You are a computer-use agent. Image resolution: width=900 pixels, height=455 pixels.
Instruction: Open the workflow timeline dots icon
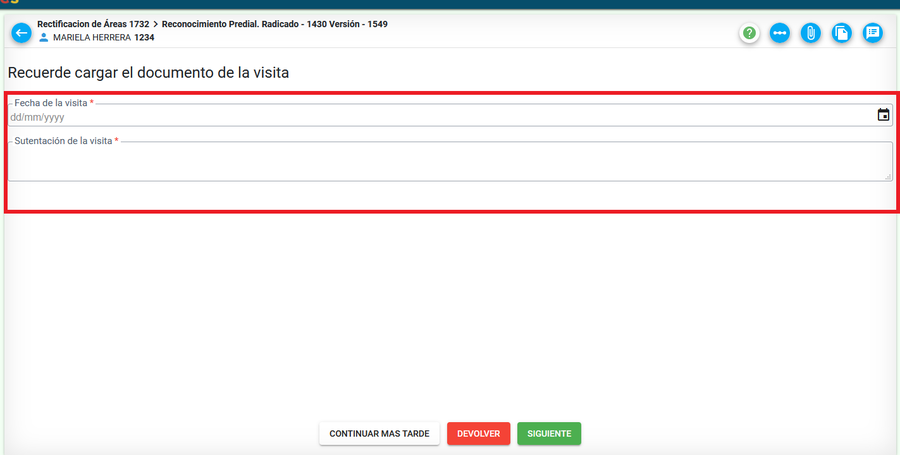point(780,33)
